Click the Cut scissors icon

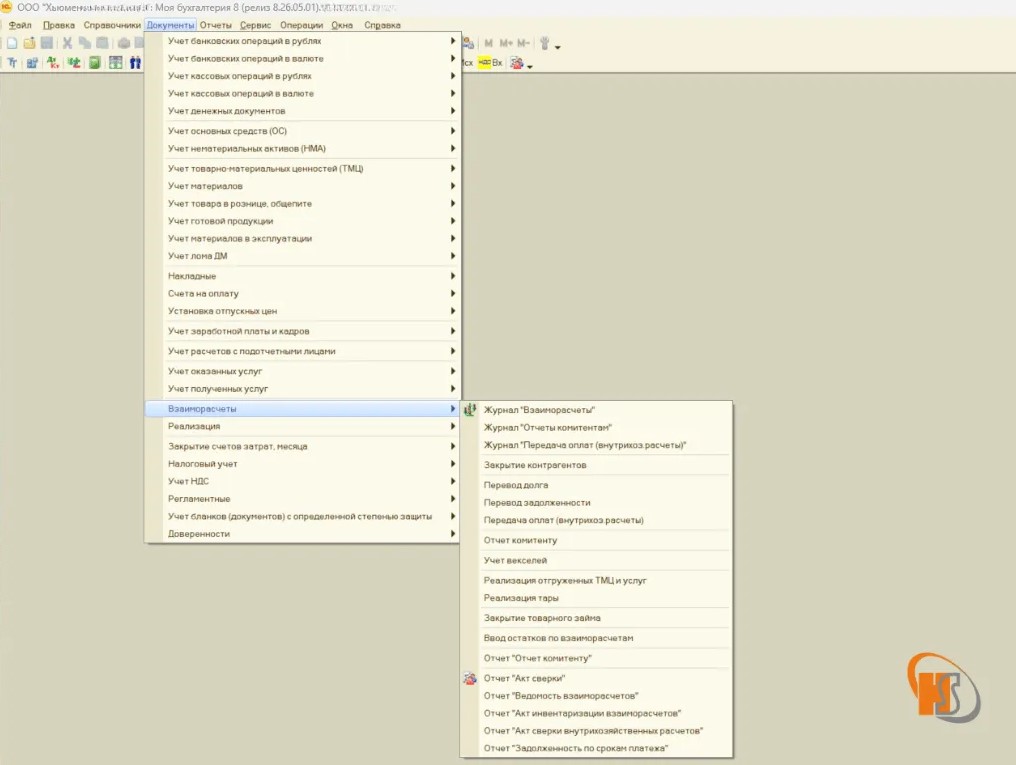pos(67,43)
